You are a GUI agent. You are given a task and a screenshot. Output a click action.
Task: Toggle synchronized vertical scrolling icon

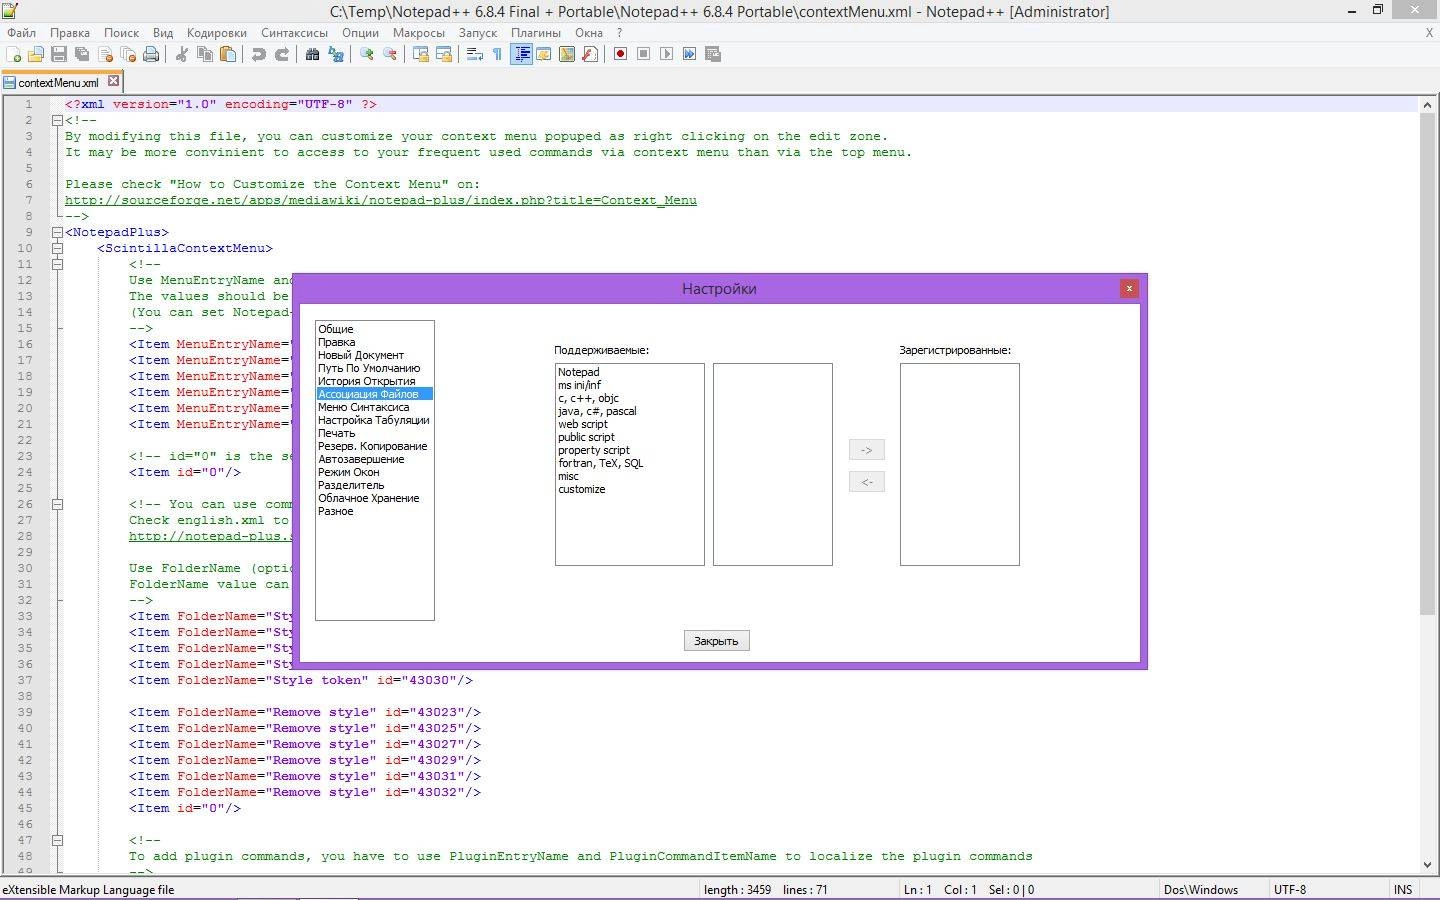pos(421,54)
